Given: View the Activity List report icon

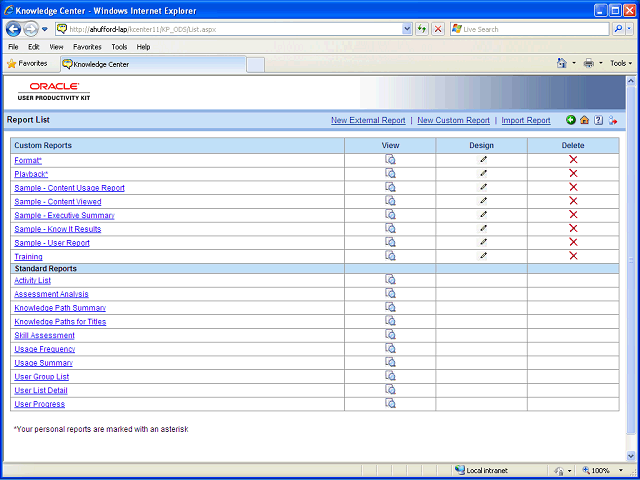Looking at the screenshot, I should pos(390,280).
